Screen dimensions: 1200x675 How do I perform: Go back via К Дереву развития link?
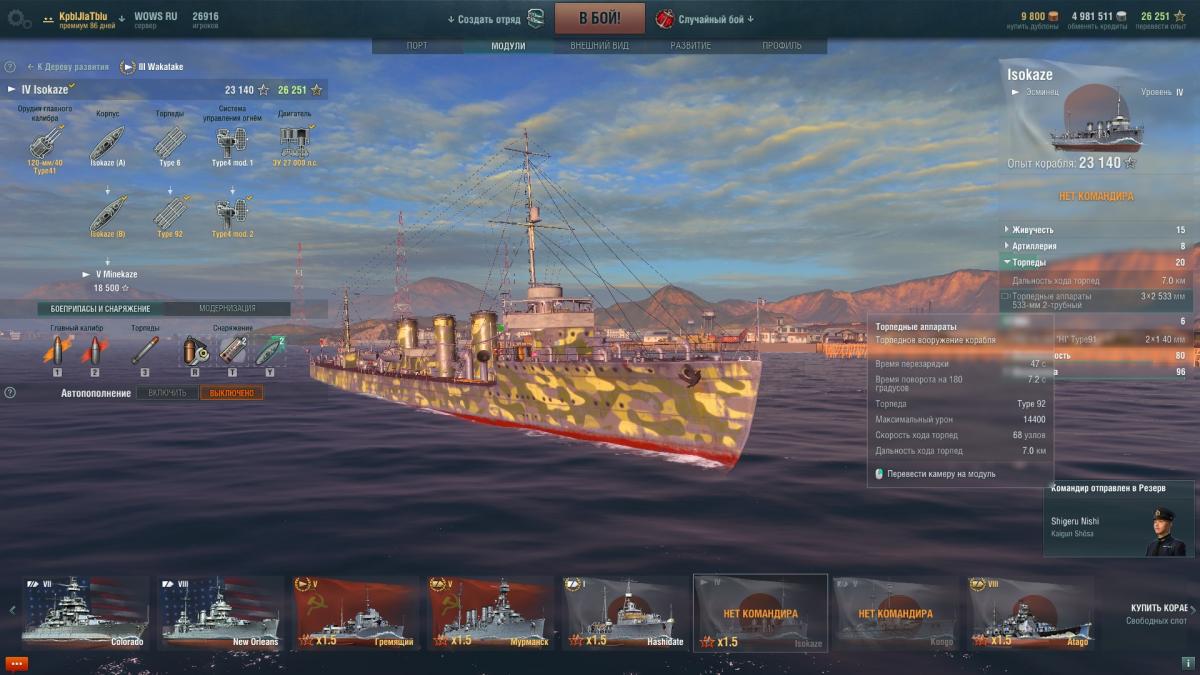pos(68,67)
